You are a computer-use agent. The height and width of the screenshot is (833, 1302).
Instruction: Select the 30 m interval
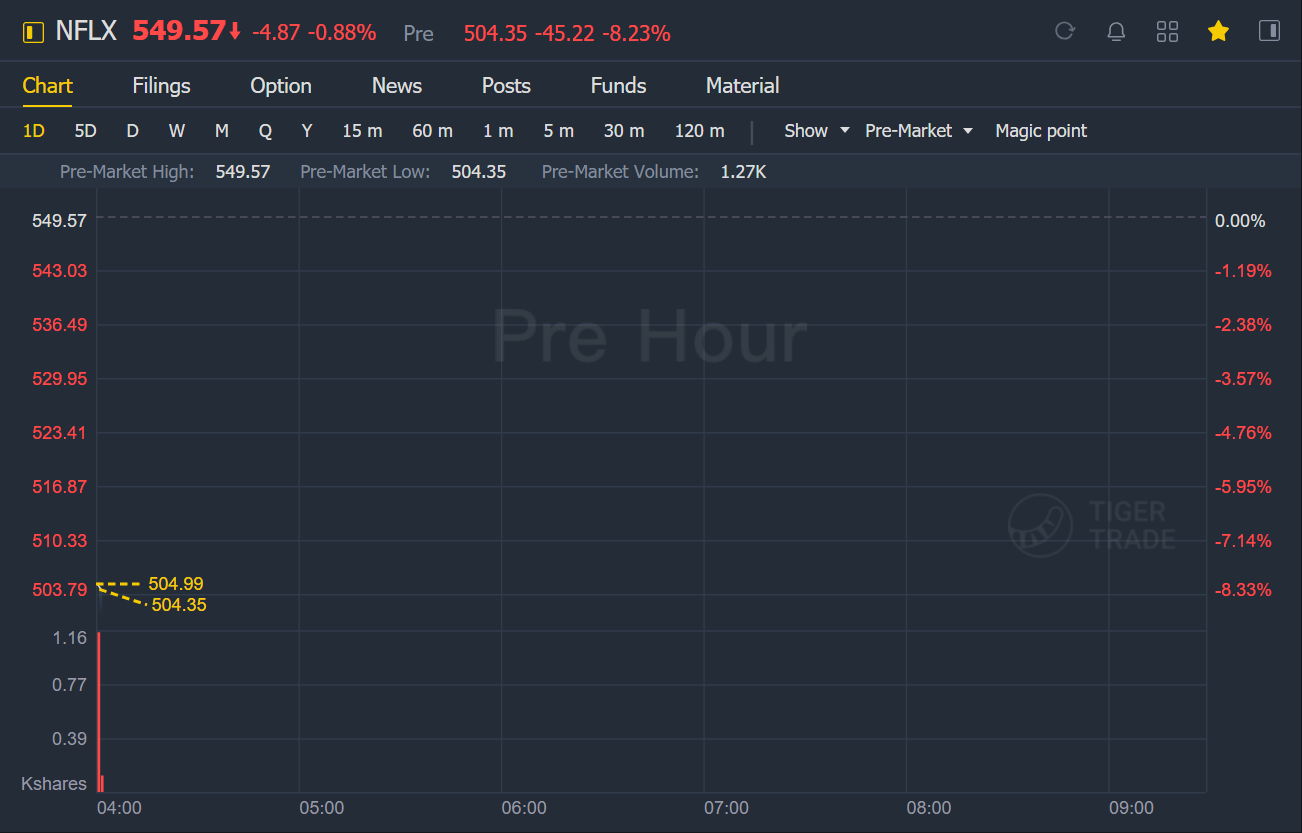tap(624, 131)
